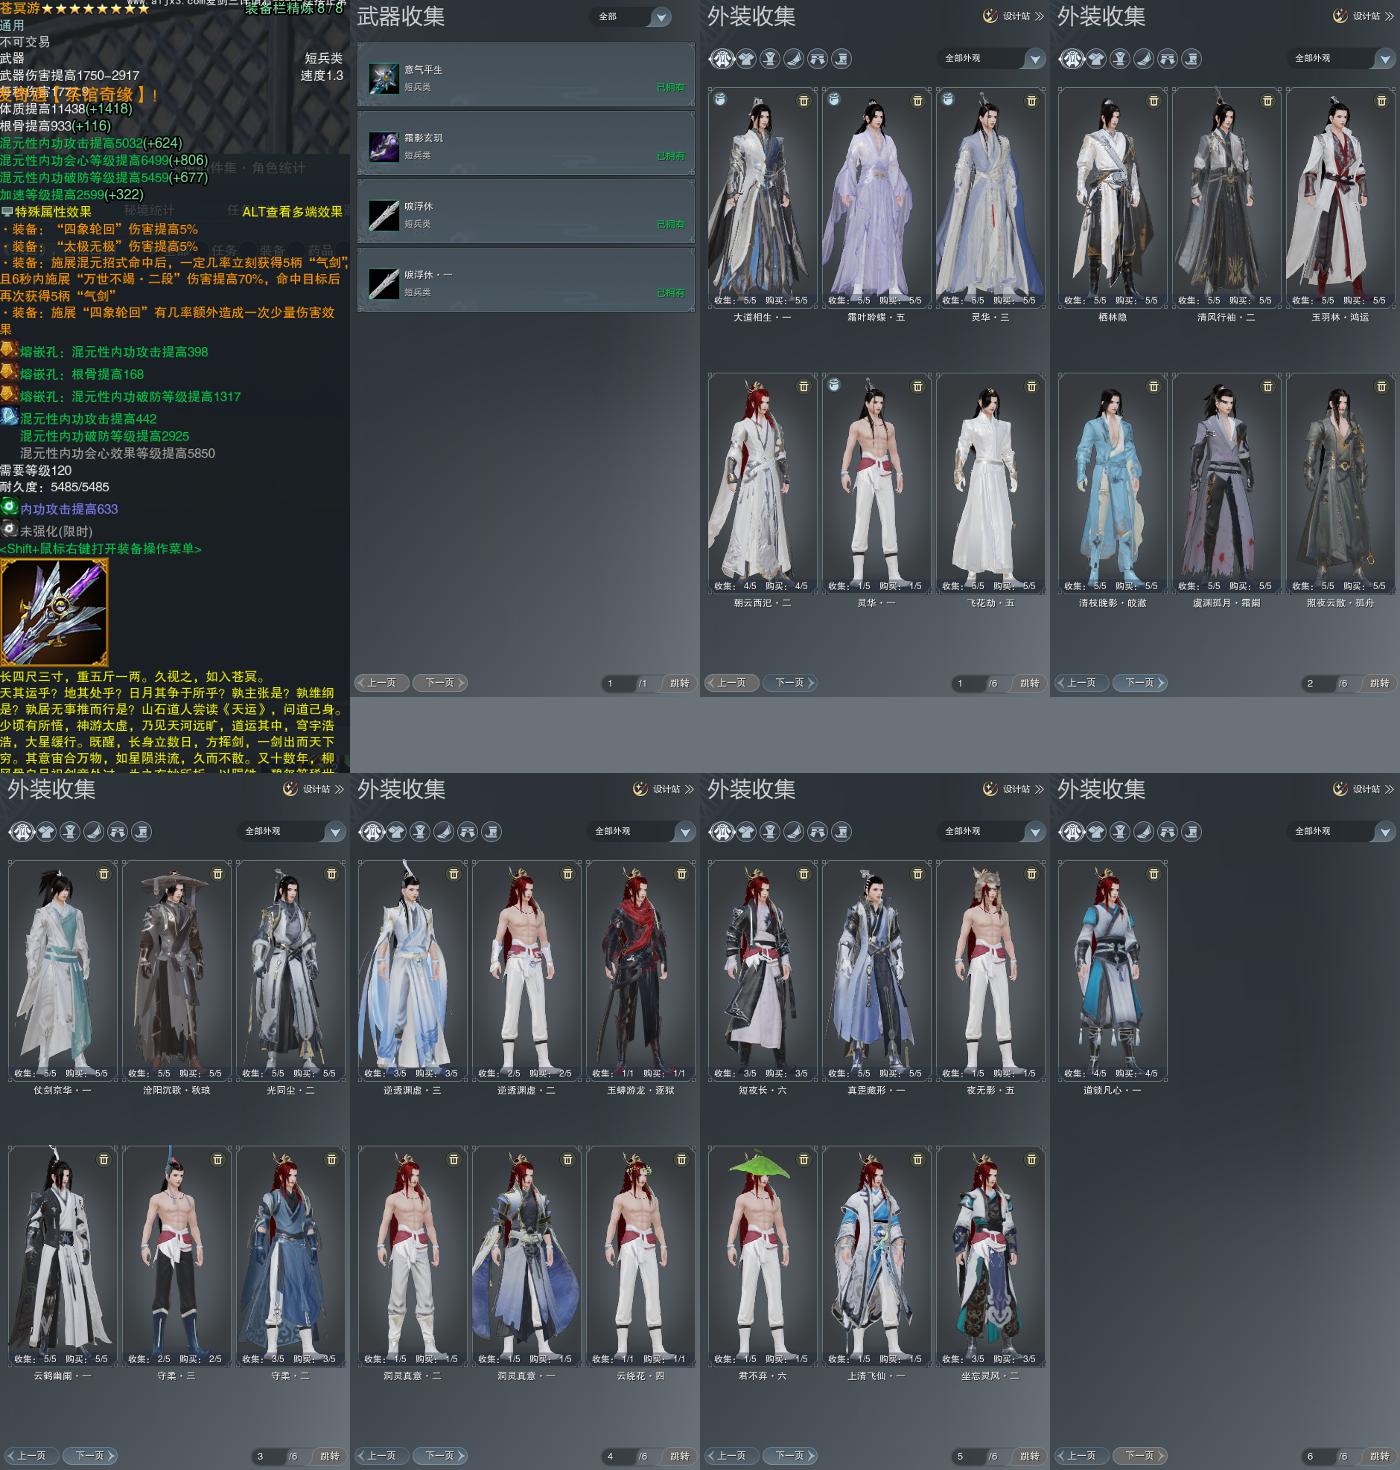Click the trash icon on 飞花劫·五 card
1400x1470 pixels.
(1032, 387)
